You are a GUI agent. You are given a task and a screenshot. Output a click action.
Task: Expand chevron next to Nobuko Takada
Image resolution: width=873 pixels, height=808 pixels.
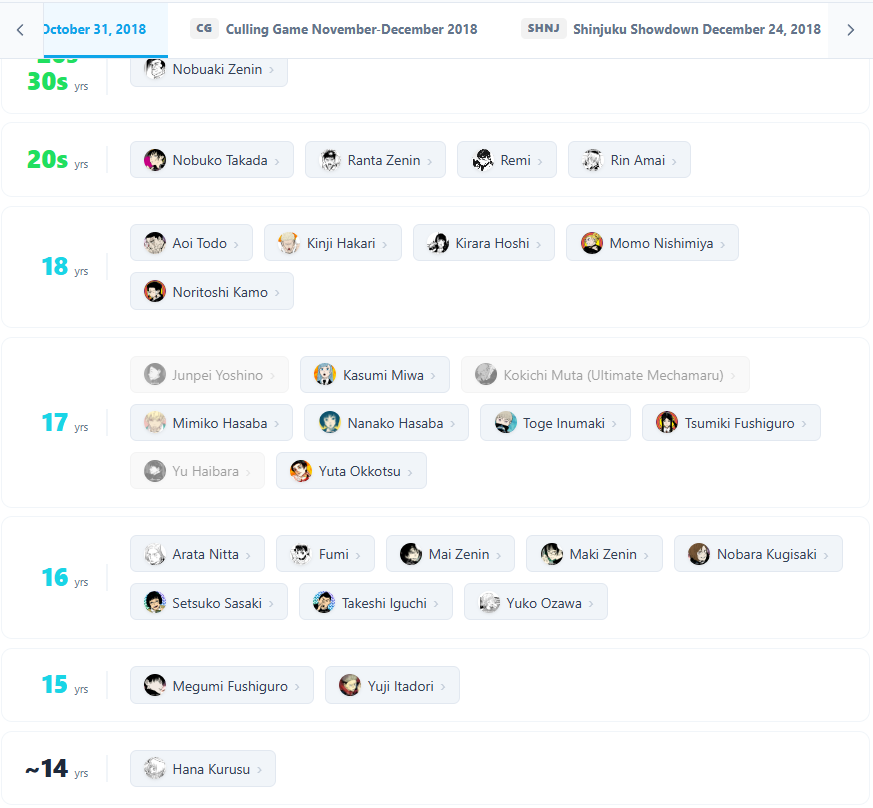click(x=277, y=161)
